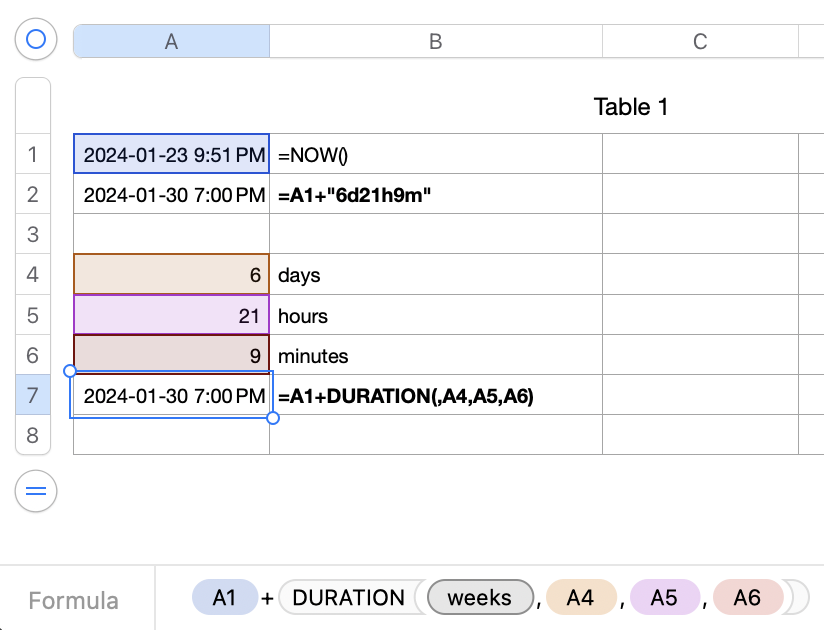Click the Table 1 title

click(x=630, y=107)
